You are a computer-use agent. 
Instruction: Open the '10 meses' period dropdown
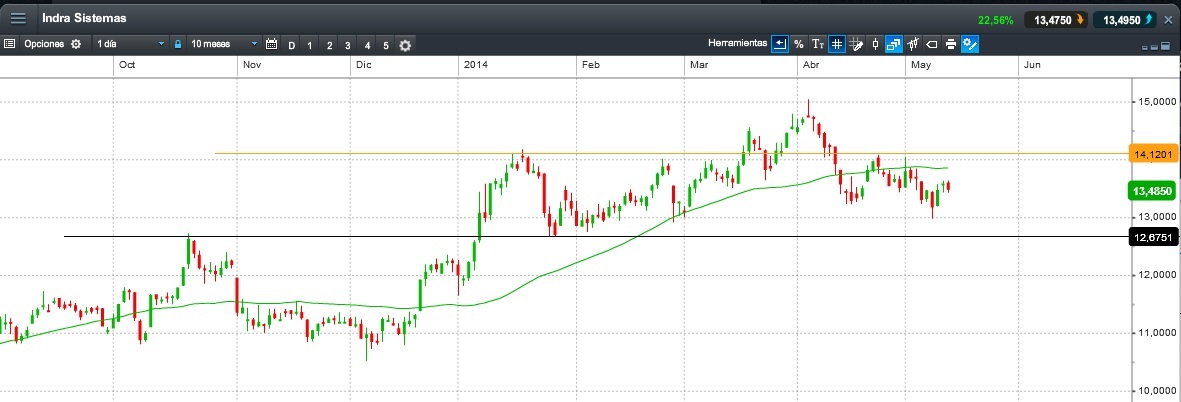224,45
